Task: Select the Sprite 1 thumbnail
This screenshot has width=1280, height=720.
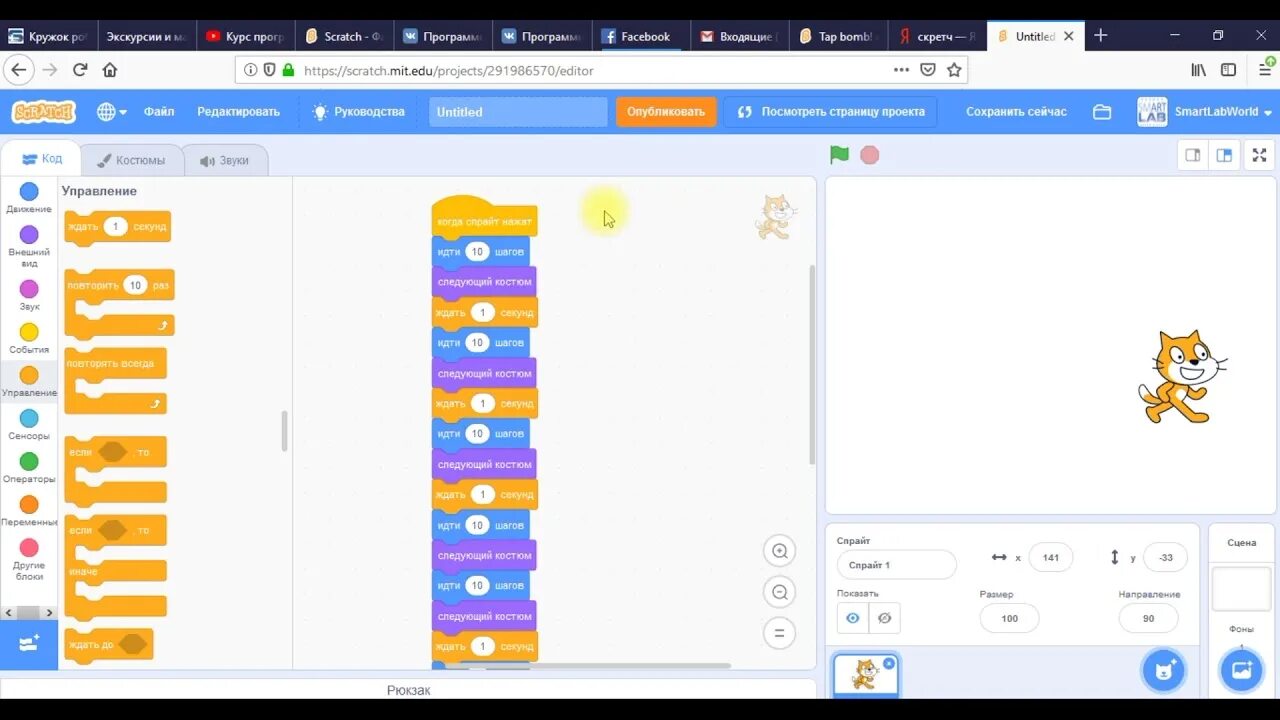Action: tap(865, 675)
